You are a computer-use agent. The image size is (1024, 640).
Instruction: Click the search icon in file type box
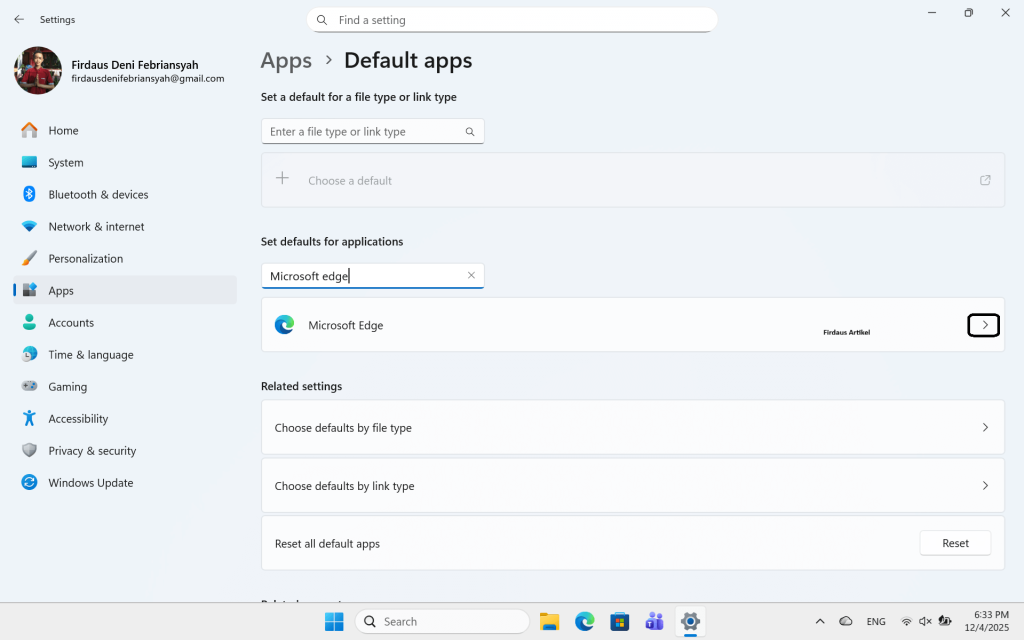pyautogui.click(x=470, y=131)
